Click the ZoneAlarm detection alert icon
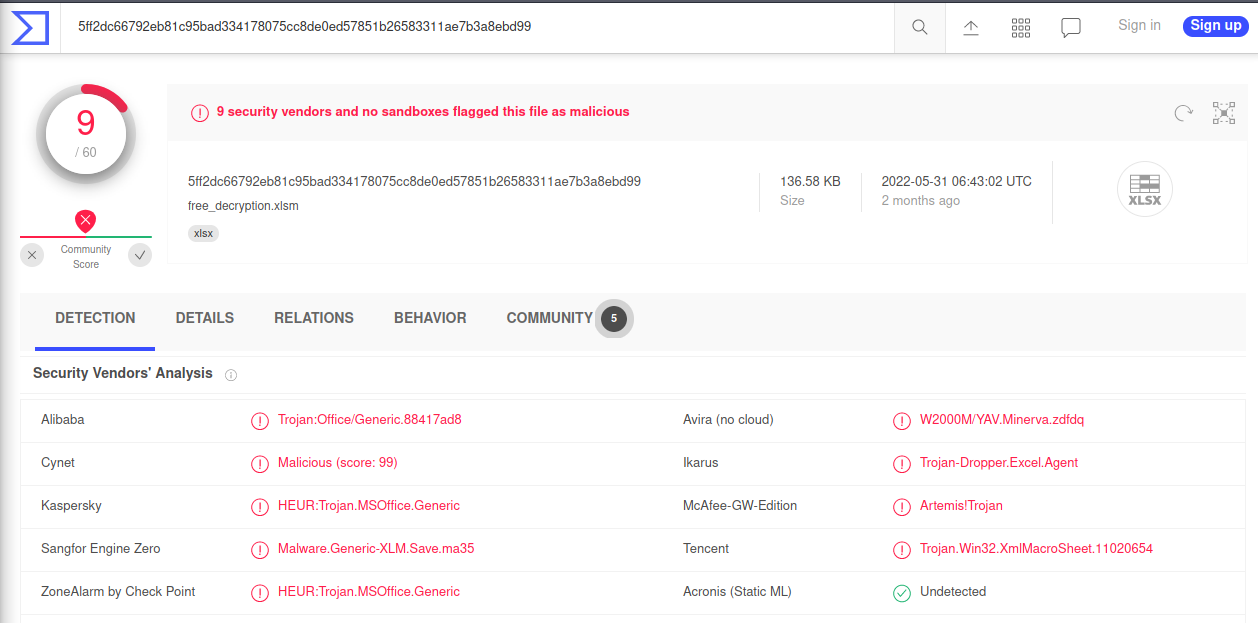Viewport: 1258px width, 623px height. click(x=260, y=593)
